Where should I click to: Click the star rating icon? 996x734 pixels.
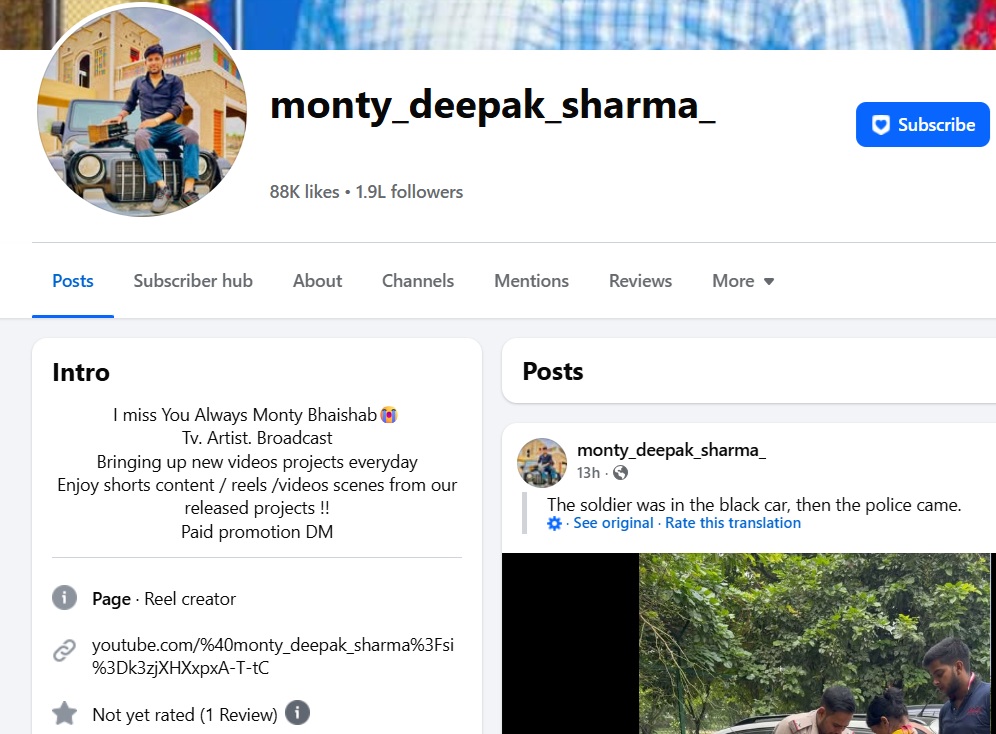pyautogui.click(x=64, y=713)
